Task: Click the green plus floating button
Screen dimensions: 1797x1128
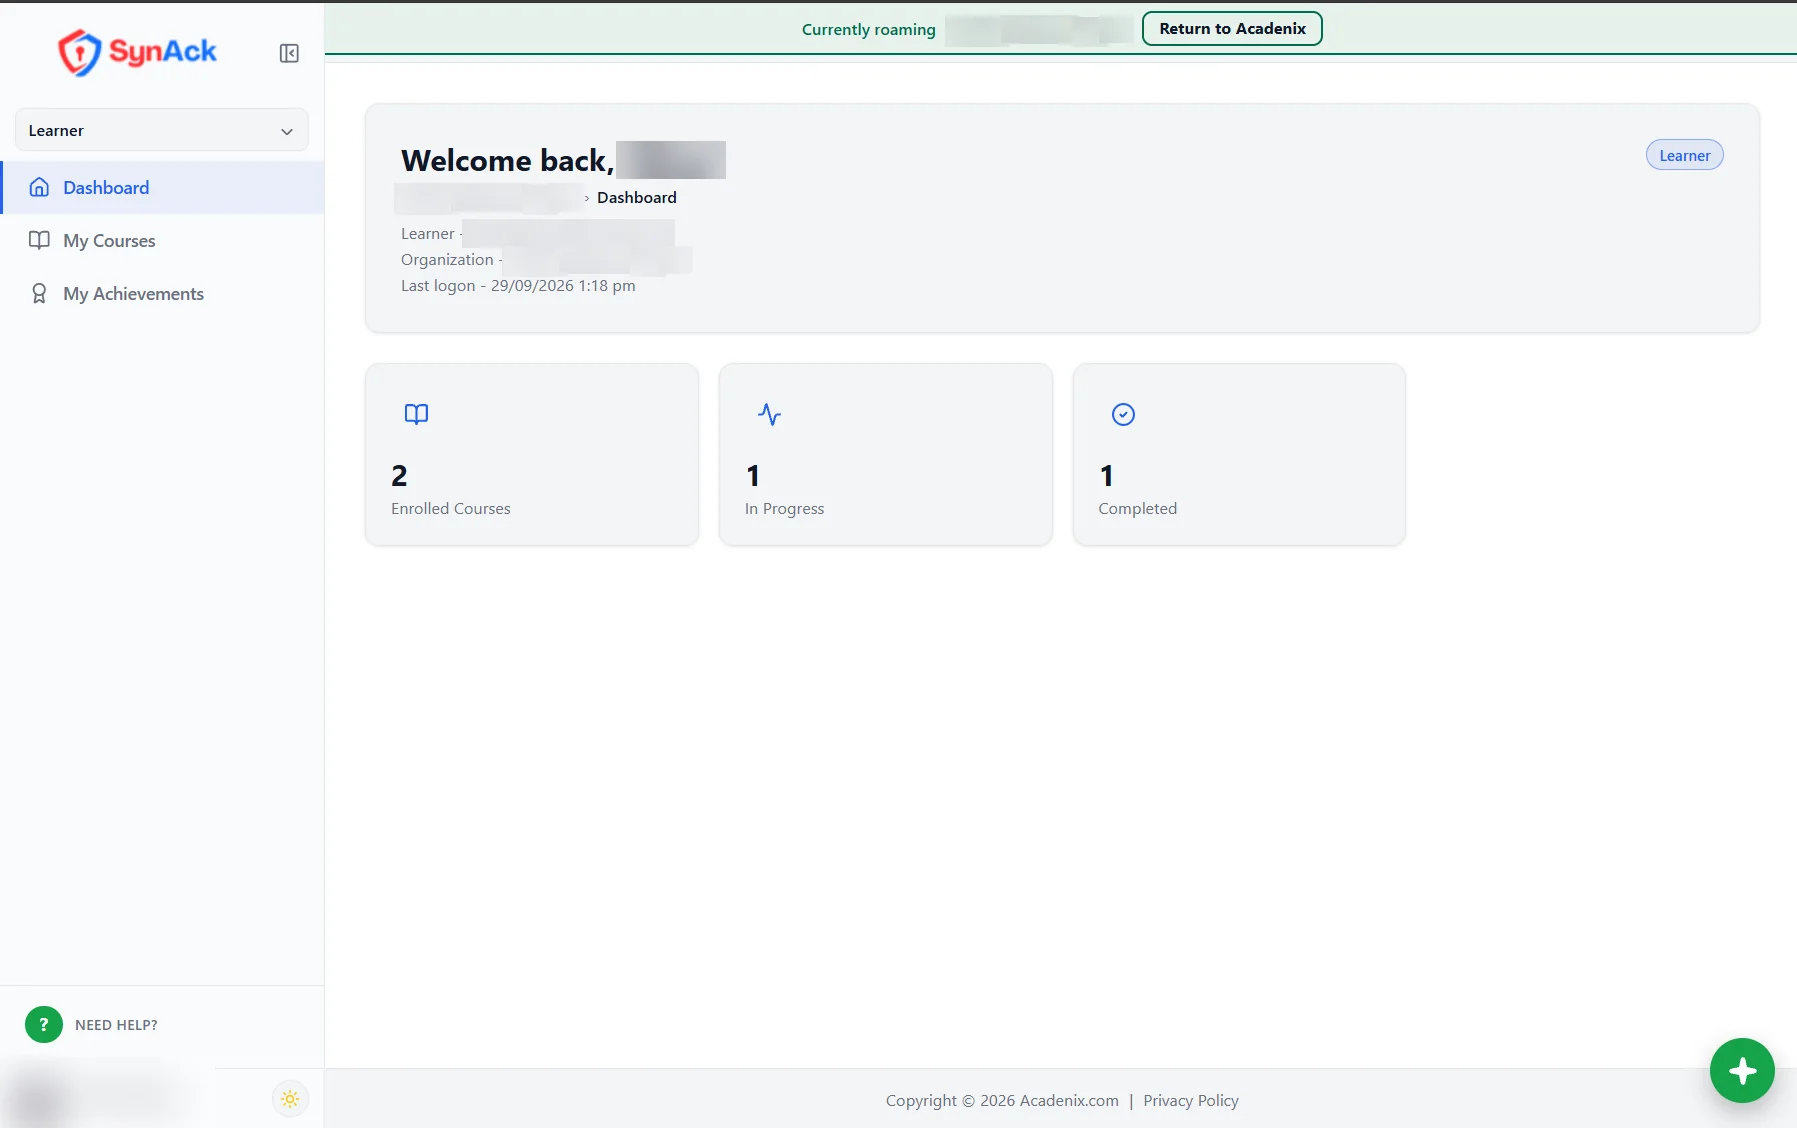Action: tap(1742, 1070)
